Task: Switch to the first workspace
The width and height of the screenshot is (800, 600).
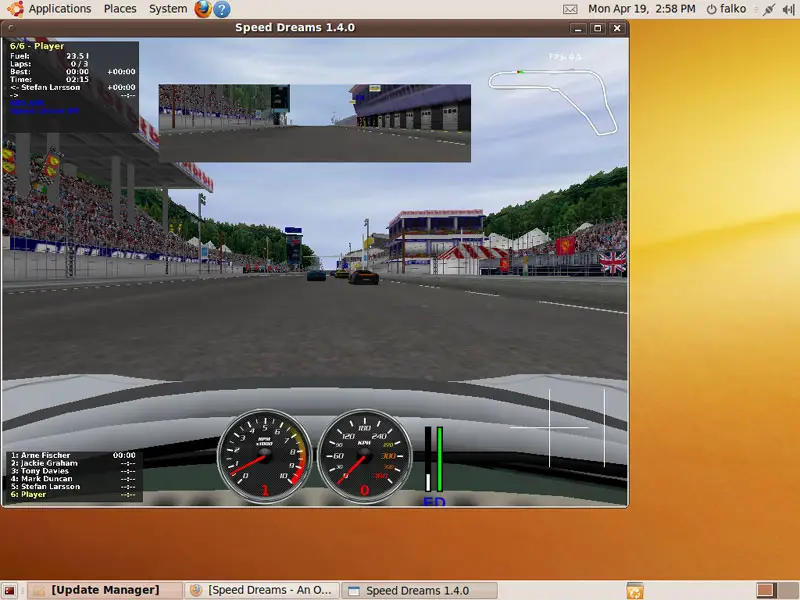Action: point(765,590)
